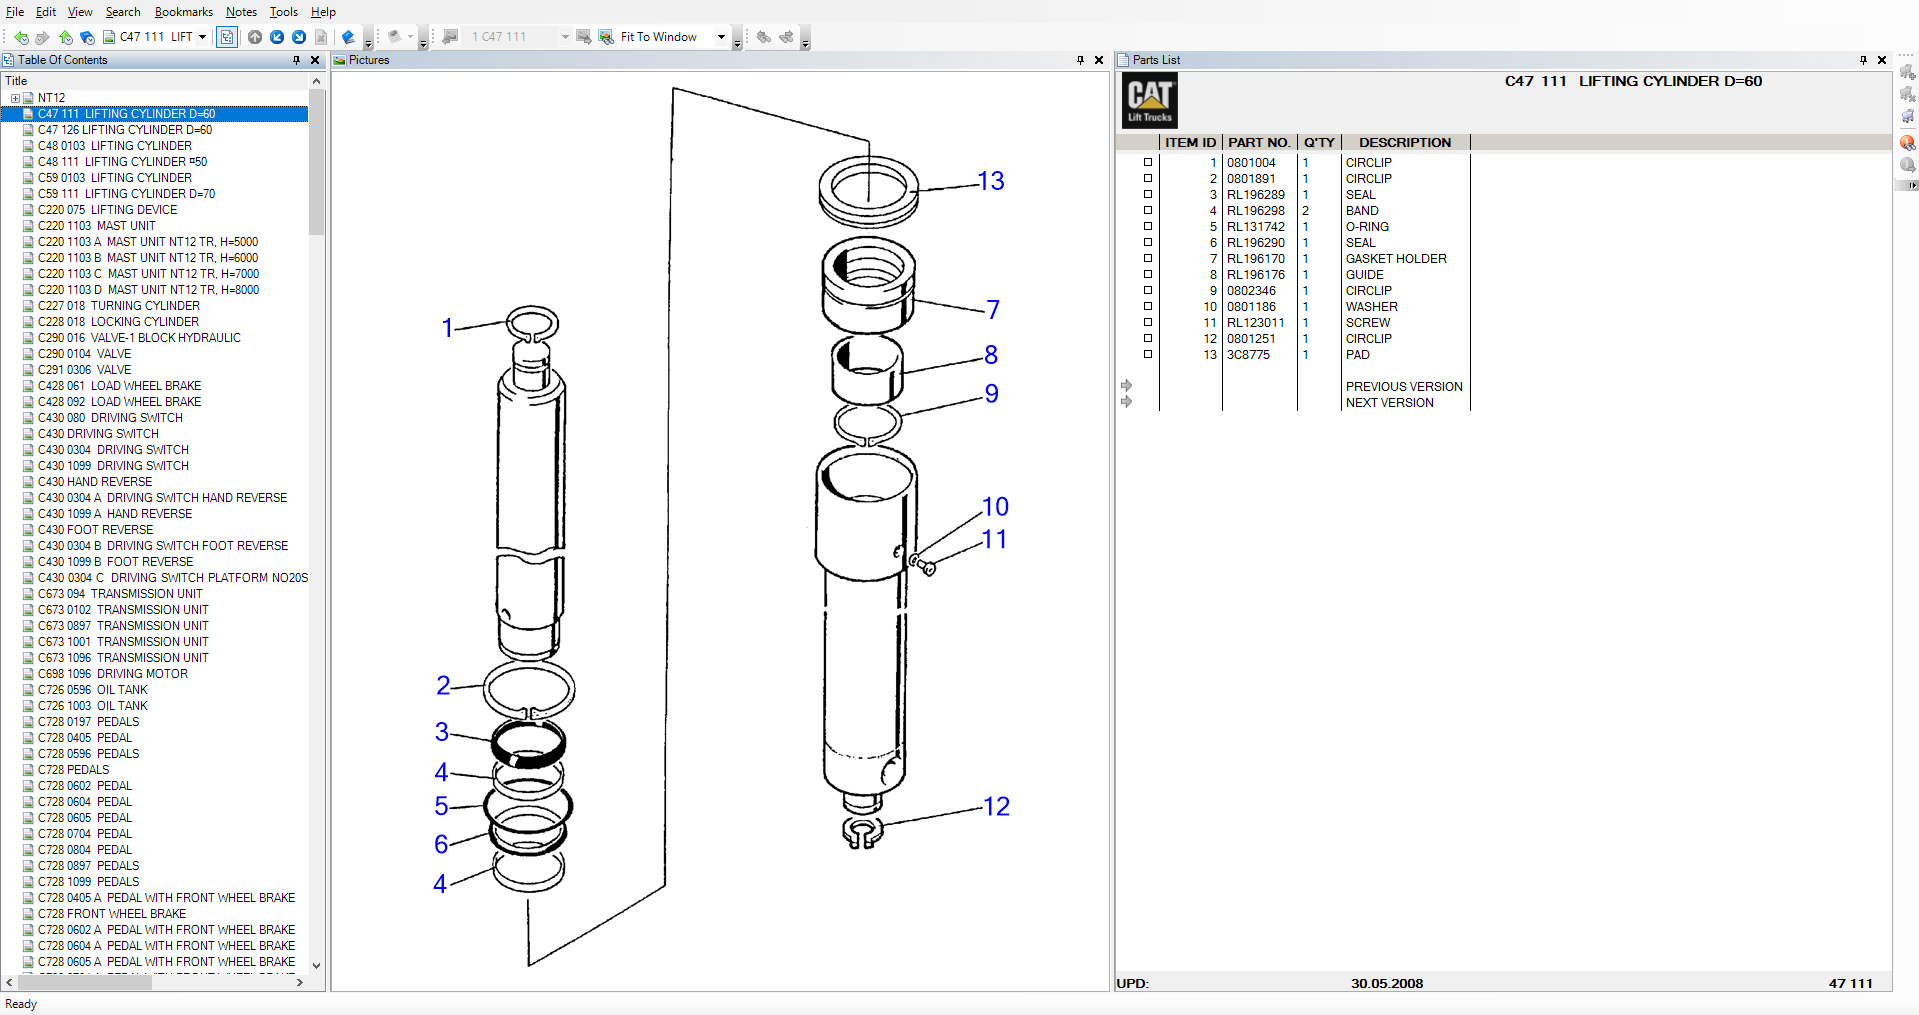The width and height of the screenshot is (1919, 1015).
Task: Click the Home toolbar icon
Action: (66, 37)
